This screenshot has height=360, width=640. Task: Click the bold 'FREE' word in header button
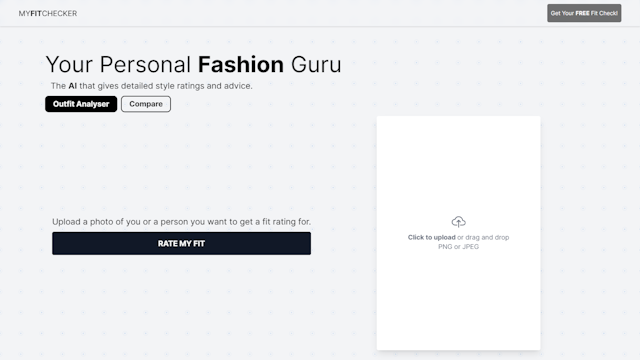[582, 13]
